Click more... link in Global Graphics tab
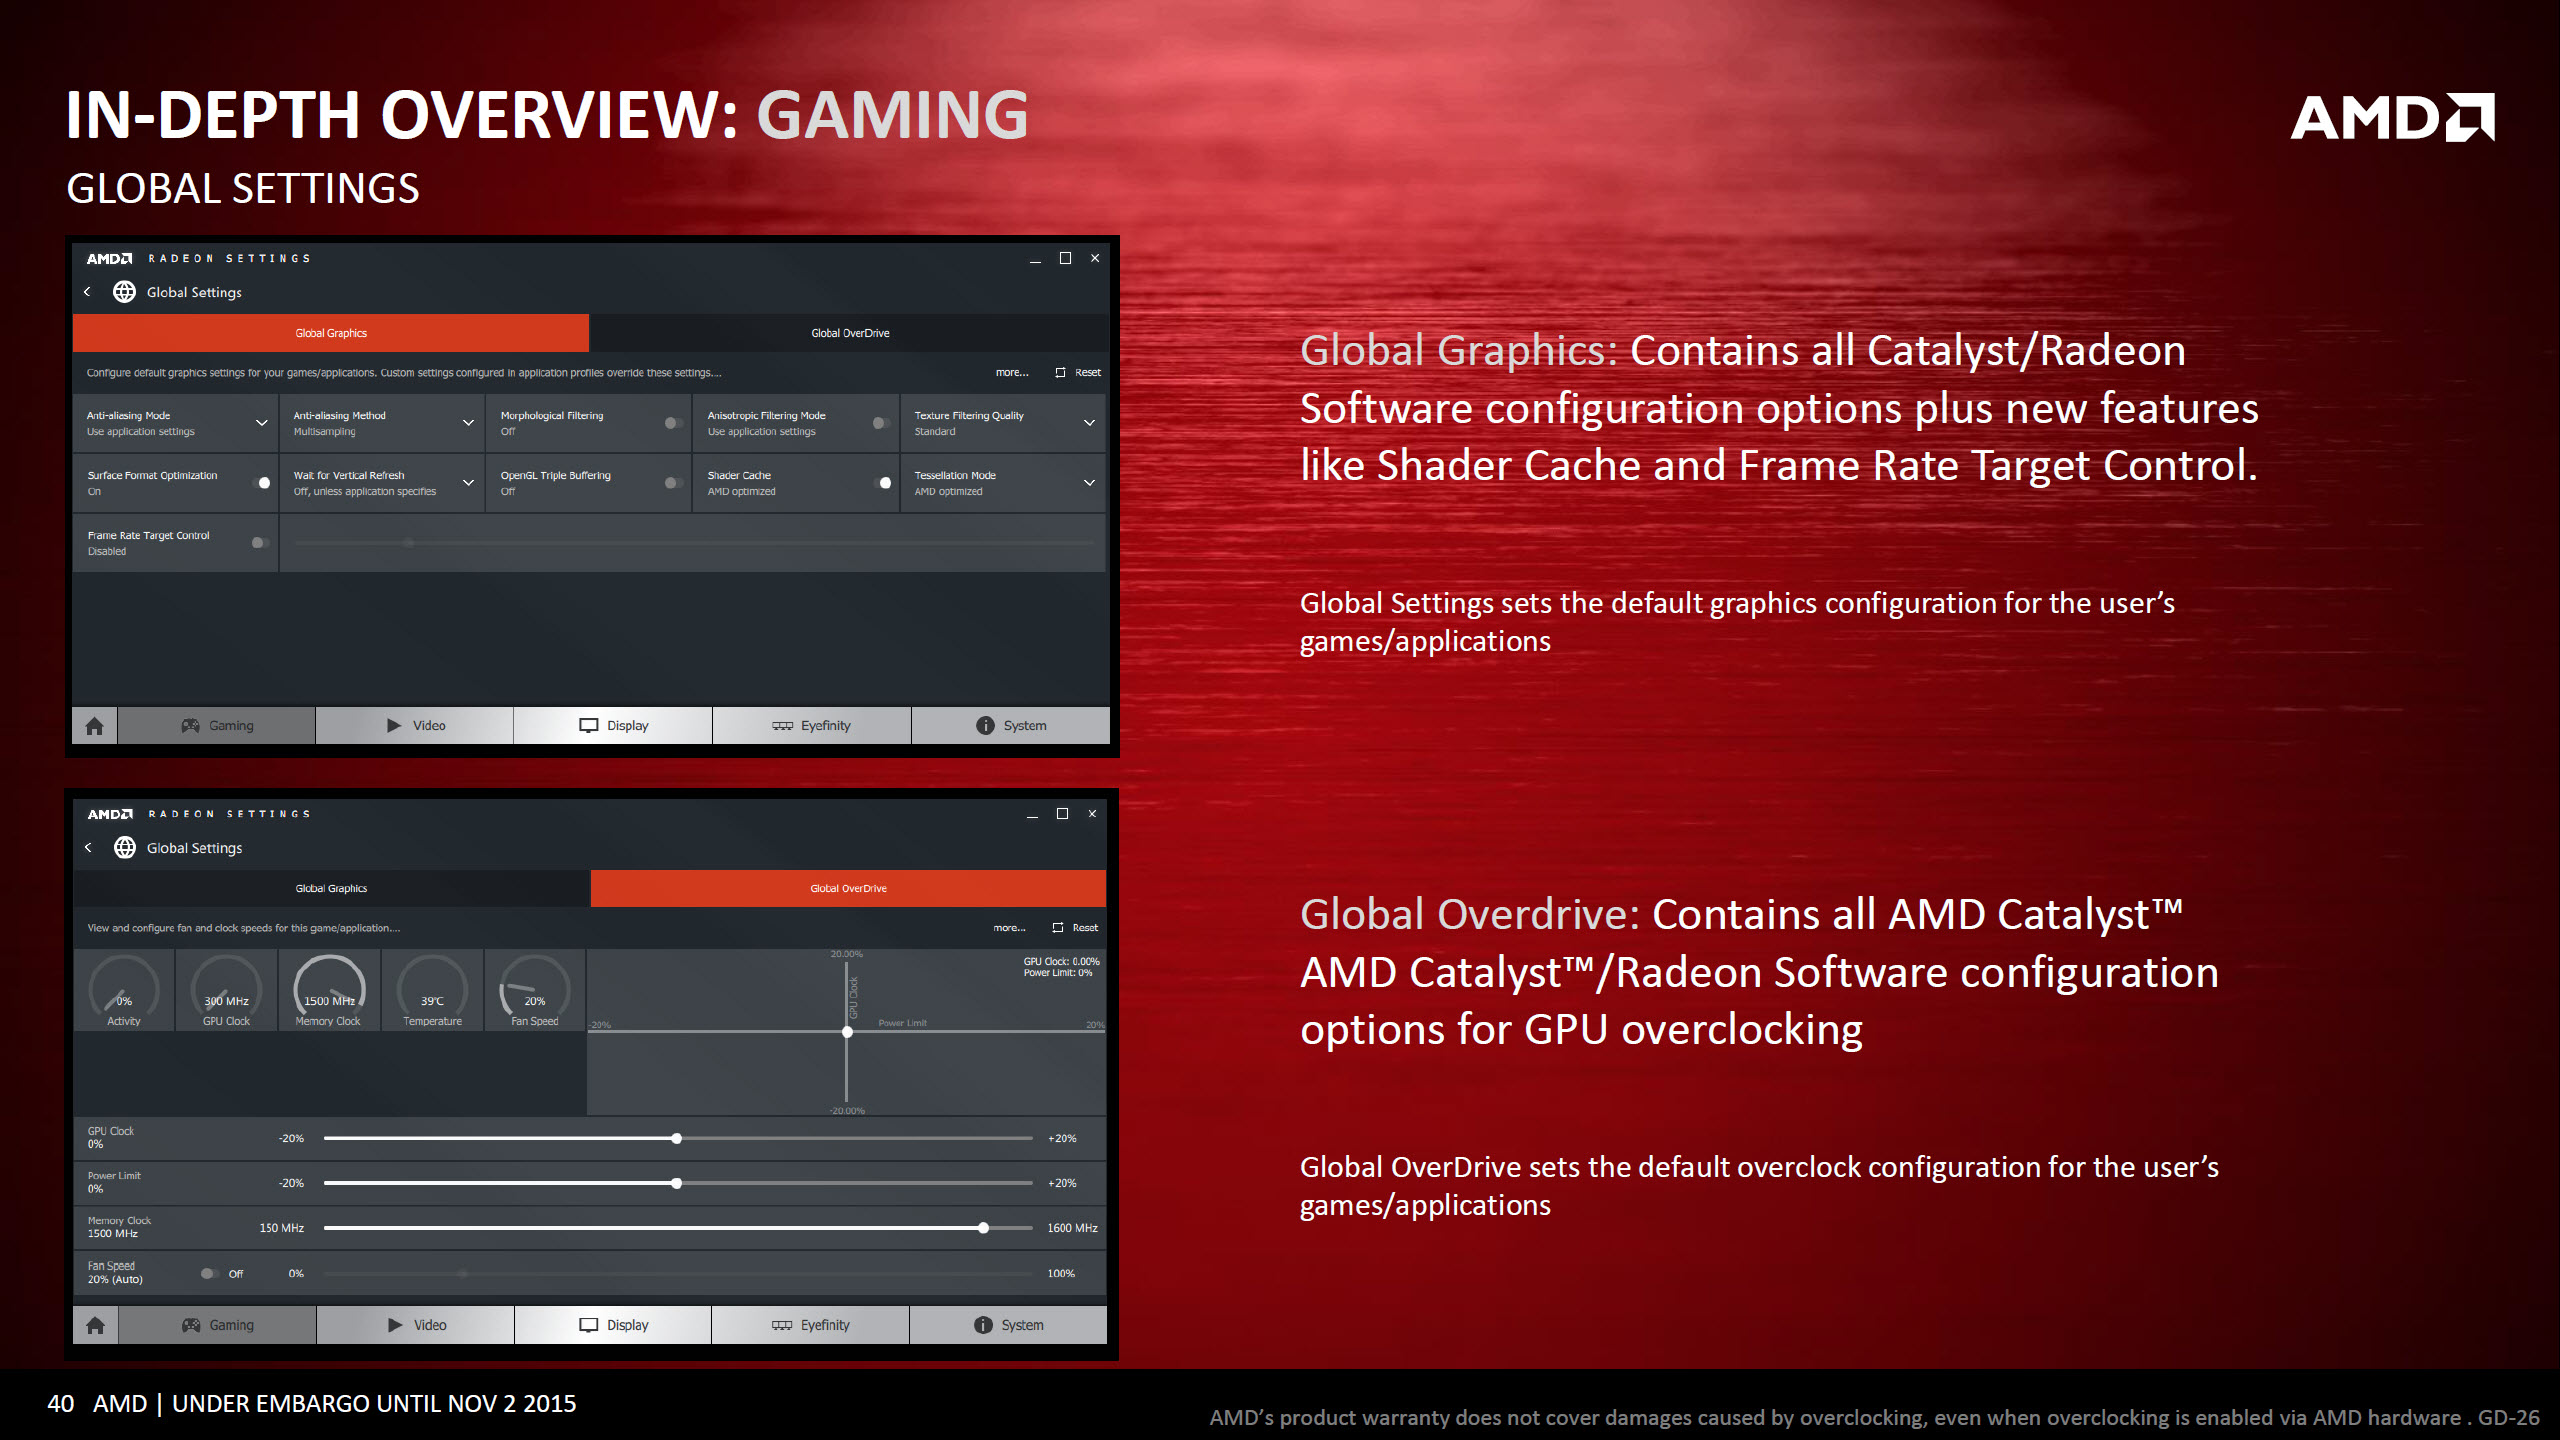The height and width of the screenshot is (1440, 2560). pyautogui.click(x=1011, y=372)
